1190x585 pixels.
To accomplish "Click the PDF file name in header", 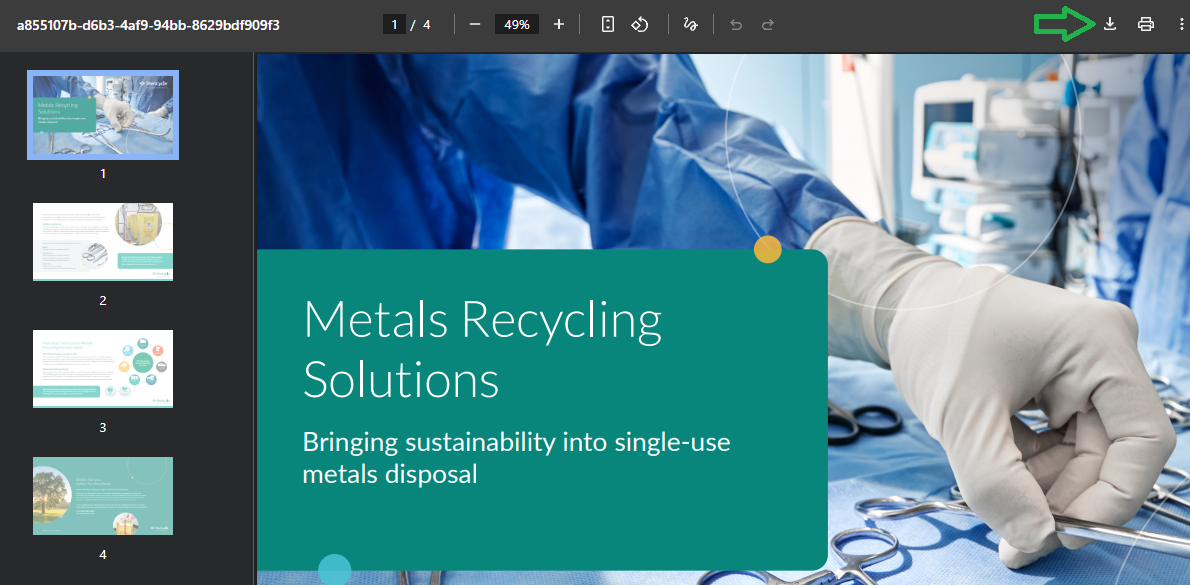I will click(x=148, y=24).
